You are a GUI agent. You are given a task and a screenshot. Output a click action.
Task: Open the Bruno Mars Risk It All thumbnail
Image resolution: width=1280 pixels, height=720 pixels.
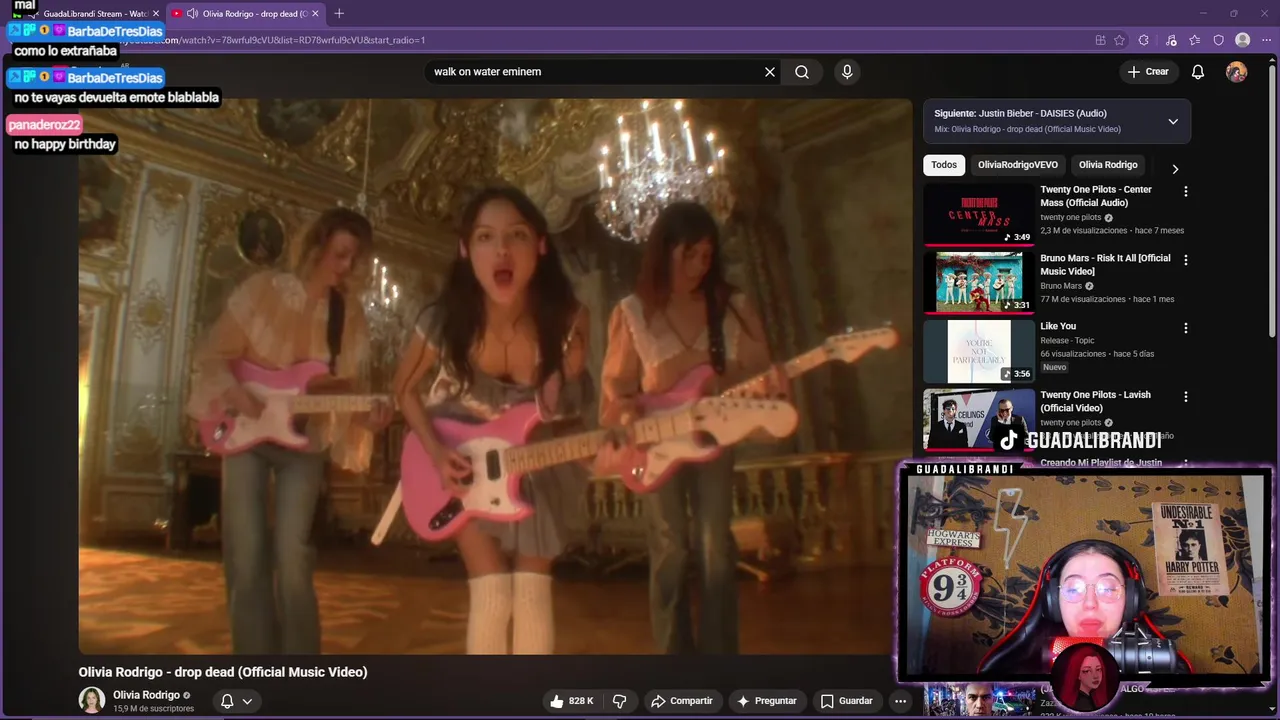coord(979,282)
